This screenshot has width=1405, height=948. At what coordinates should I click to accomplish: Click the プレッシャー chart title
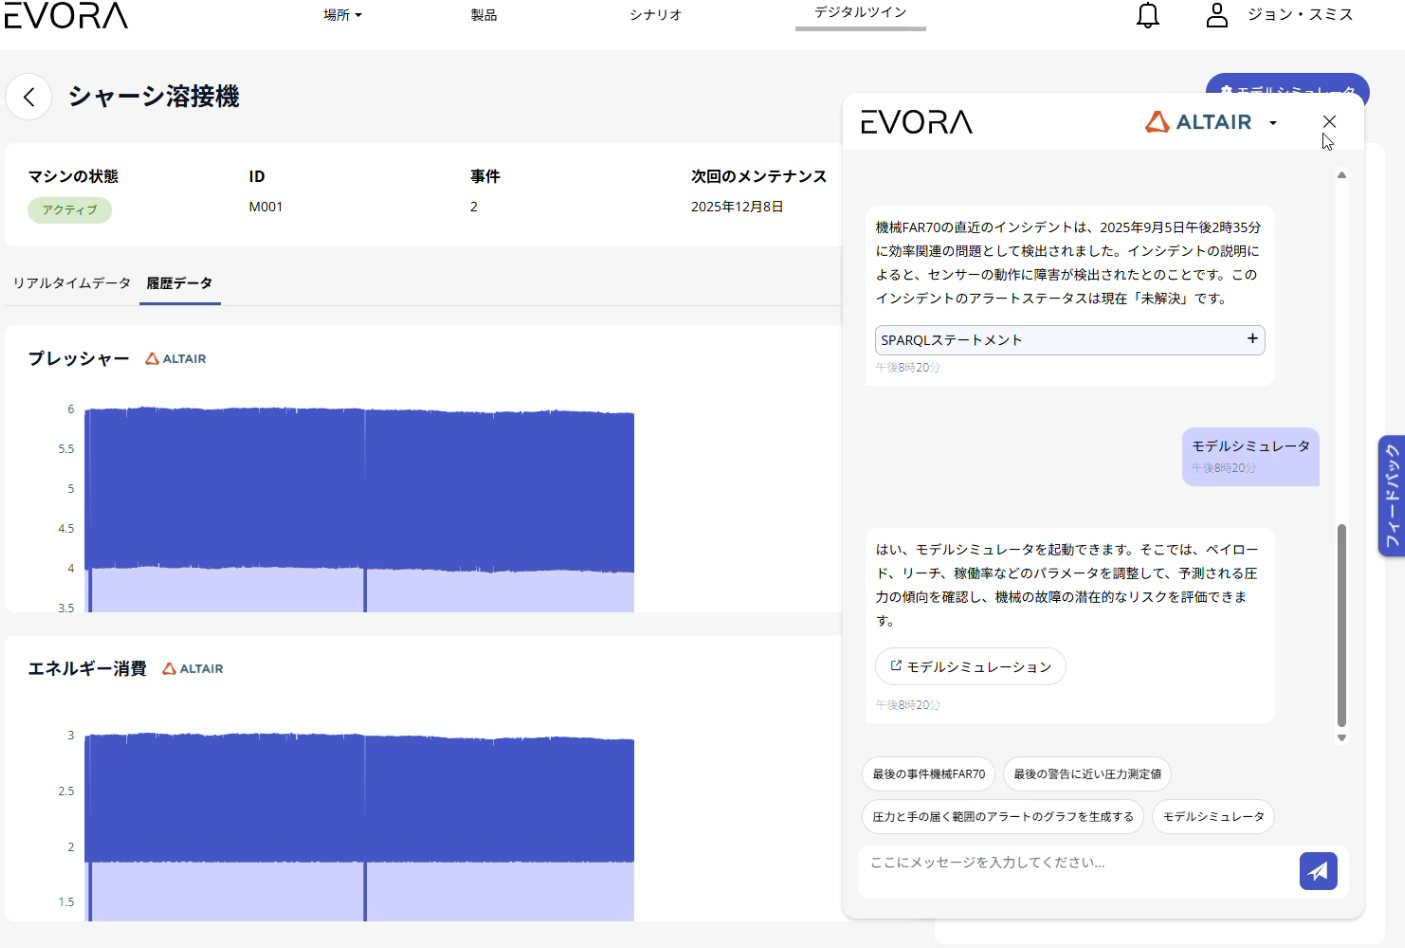[x=79, y=359]
